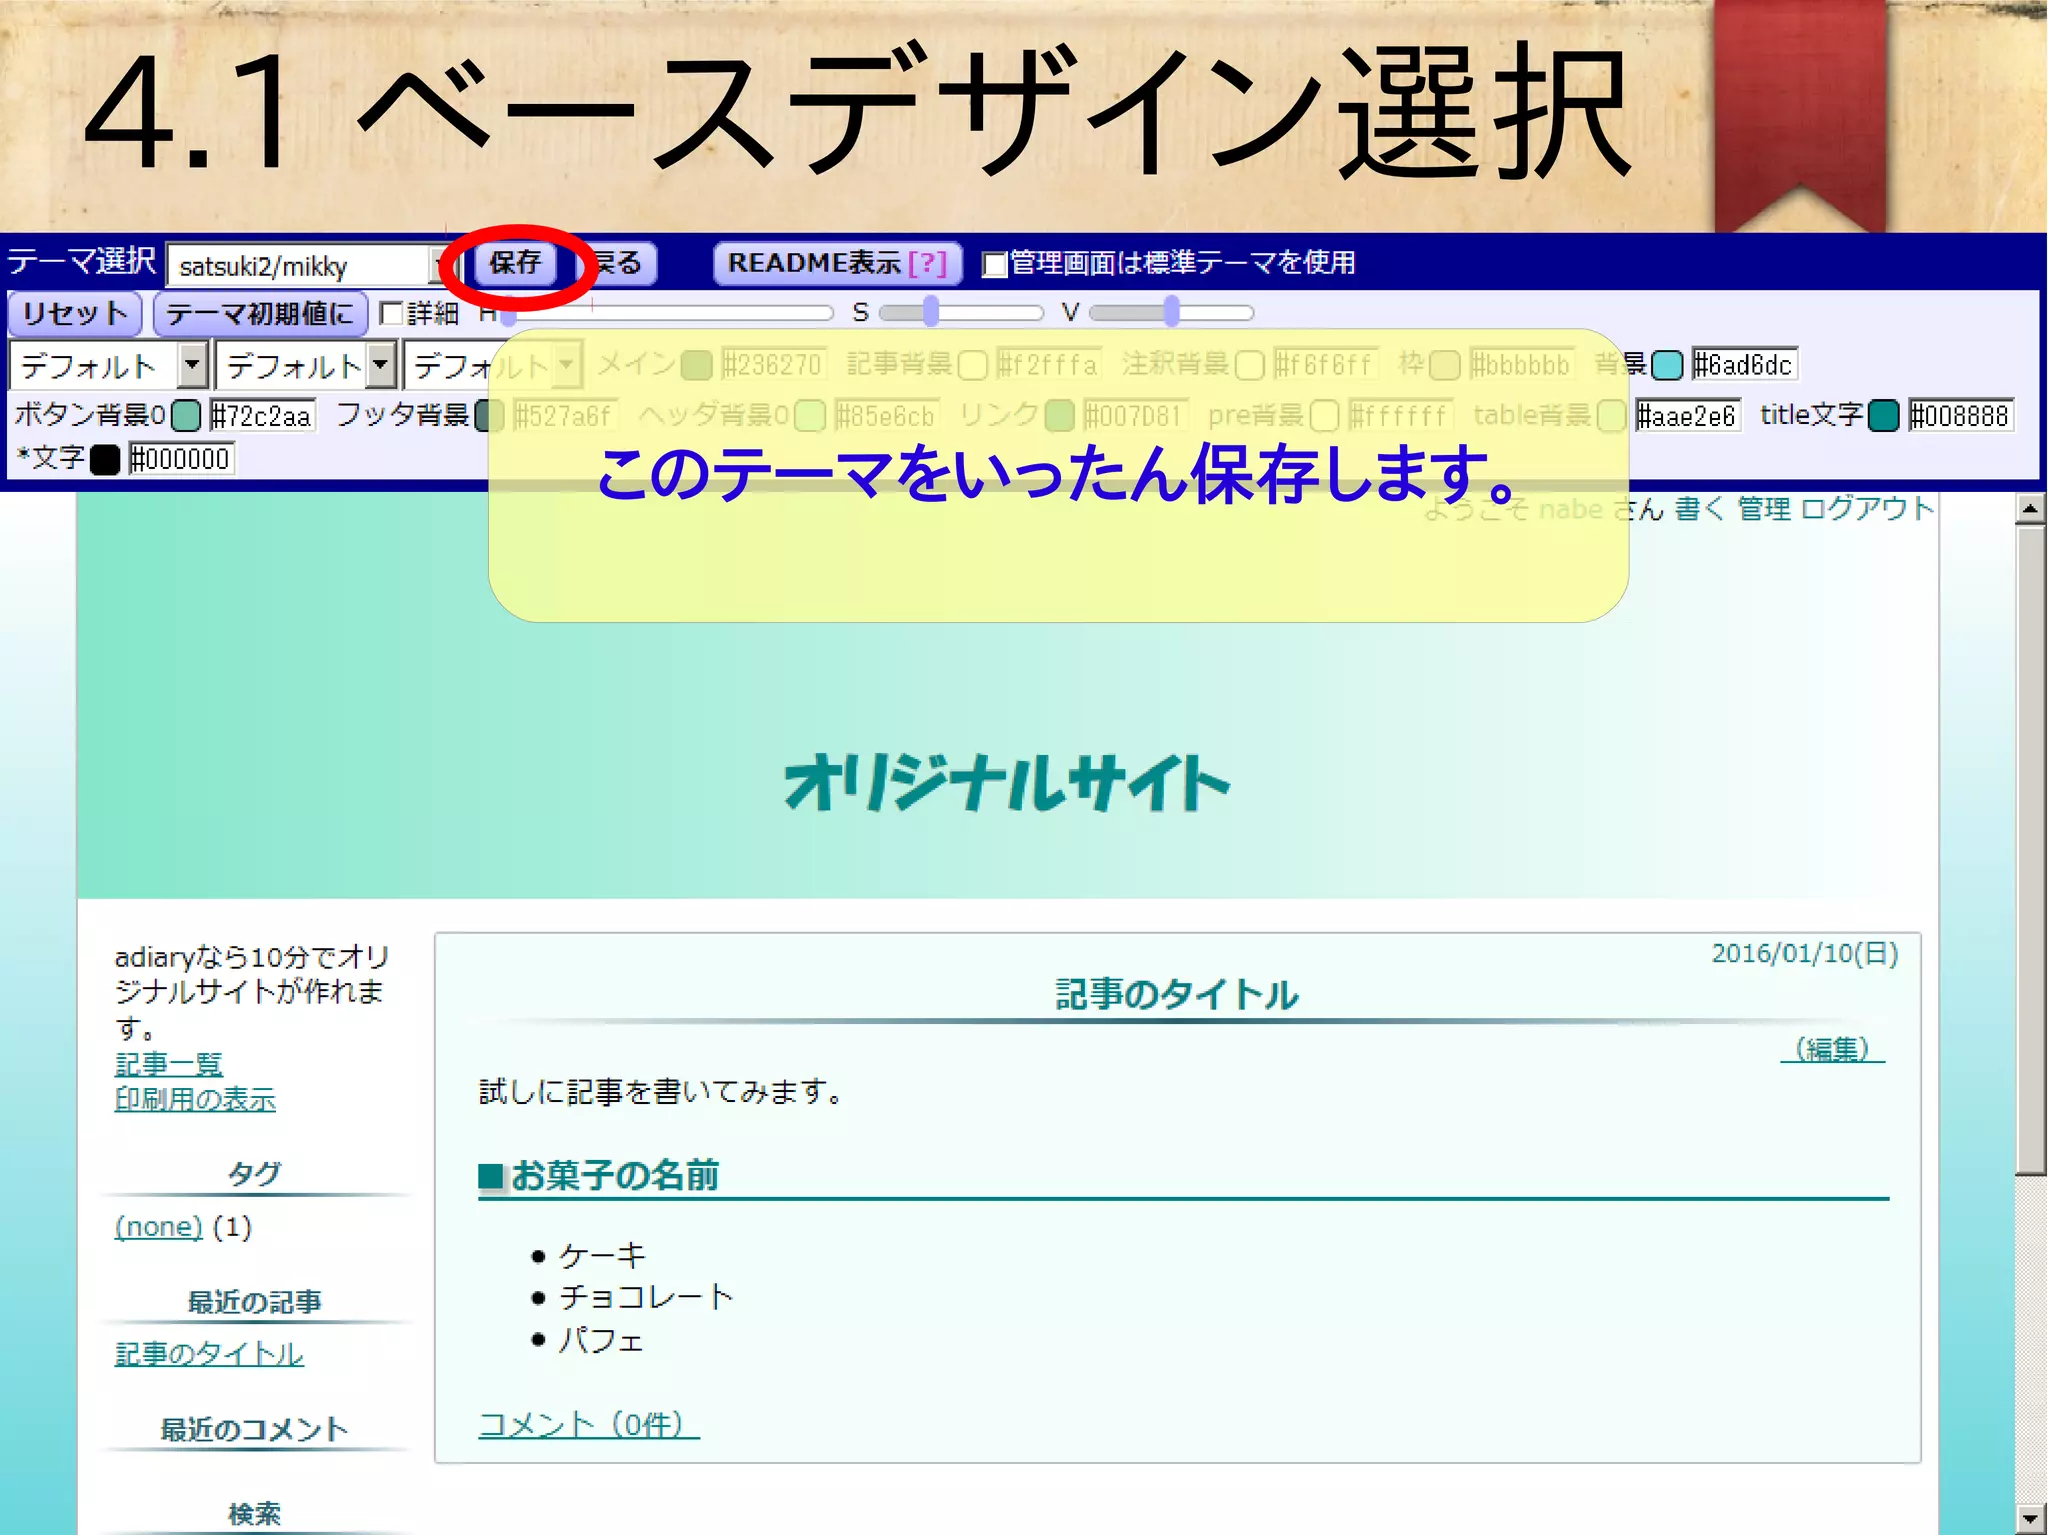Click the ケーキ list item
The width and height of the screenshot is (2048, 1535).
coord(602,1255)
